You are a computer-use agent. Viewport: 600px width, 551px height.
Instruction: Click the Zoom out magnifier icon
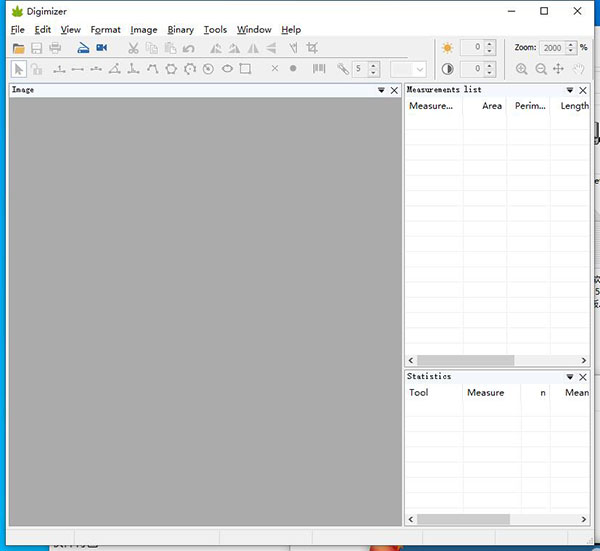point(541,69)
